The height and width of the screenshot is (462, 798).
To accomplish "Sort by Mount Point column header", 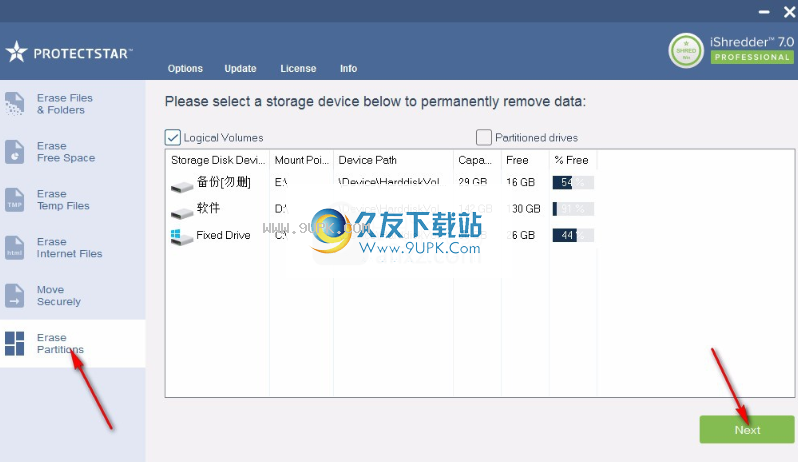I will coord(301,160).
